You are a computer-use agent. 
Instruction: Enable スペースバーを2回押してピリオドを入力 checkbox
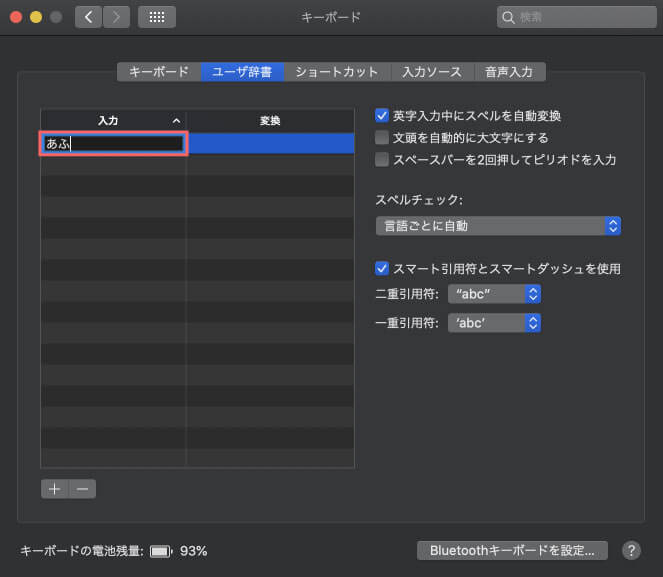click(x=382, y=159)
